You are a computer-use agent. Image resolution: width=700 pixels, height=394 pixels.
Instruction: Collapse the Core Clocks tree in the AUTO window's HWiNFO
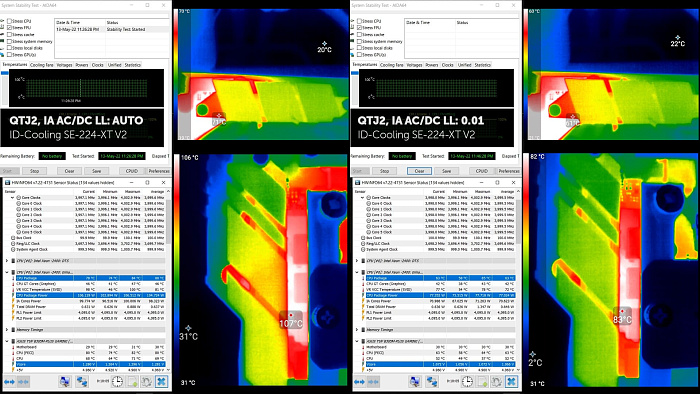point(12,197)
